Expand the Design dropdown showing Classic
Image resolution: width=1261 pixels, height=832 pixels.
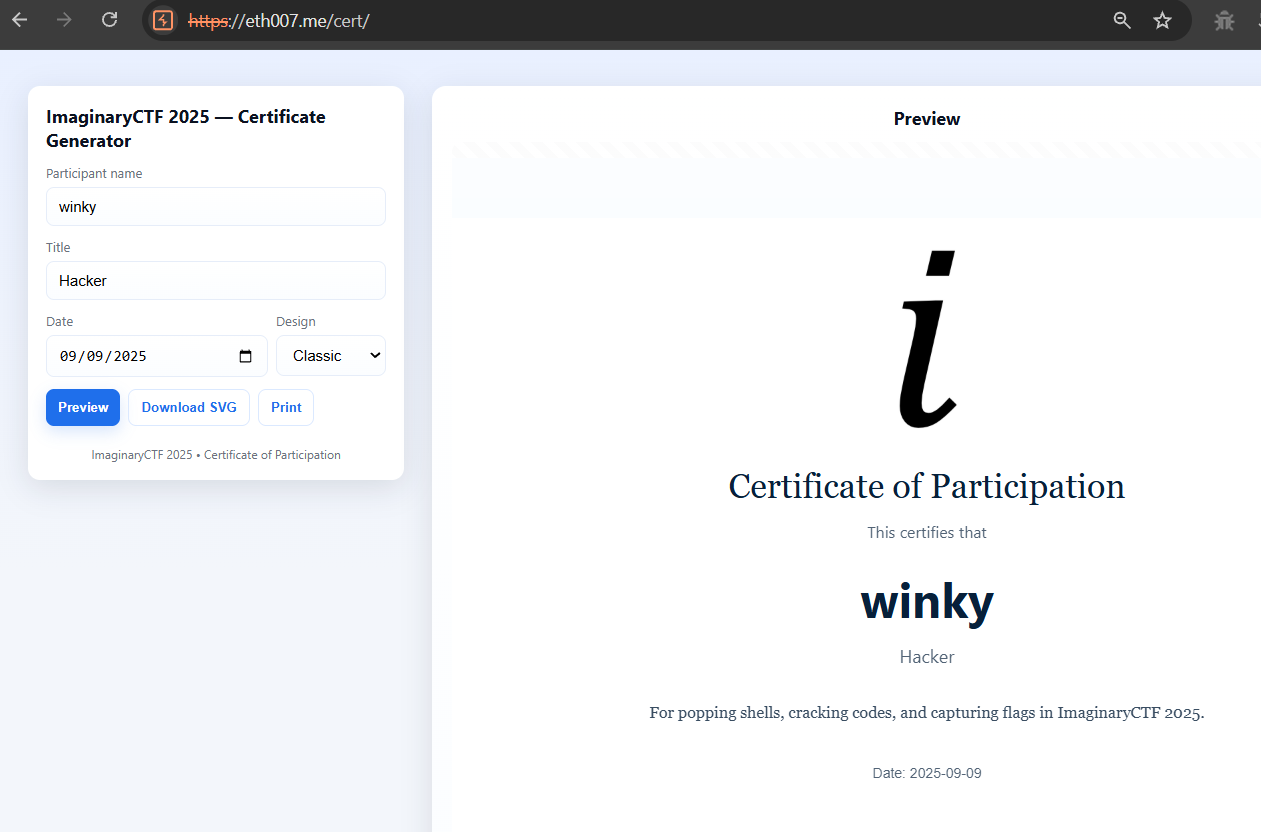coord(331,356)
